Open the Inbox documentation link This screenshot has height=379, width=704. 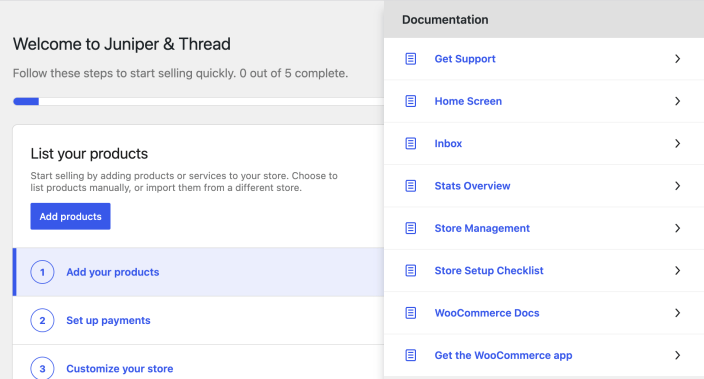pyautogui.click(x=448, y=143)
